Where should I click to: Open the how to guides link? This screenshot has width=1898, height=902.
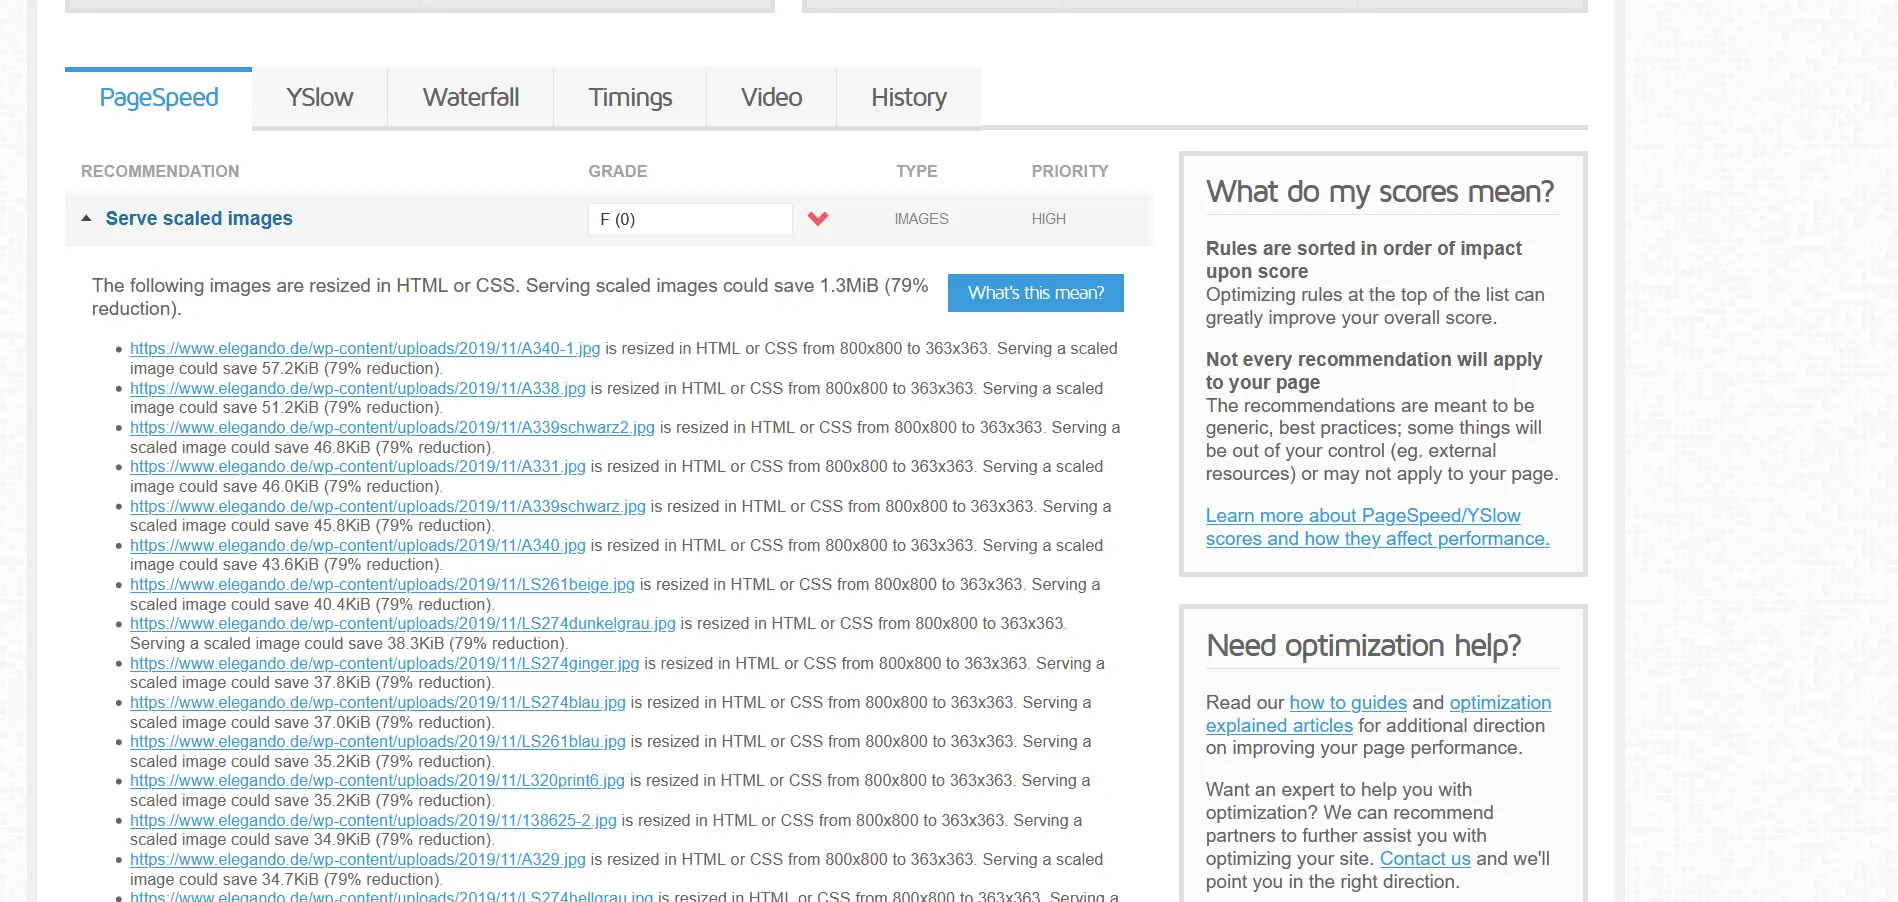(x=1348, y=703)
